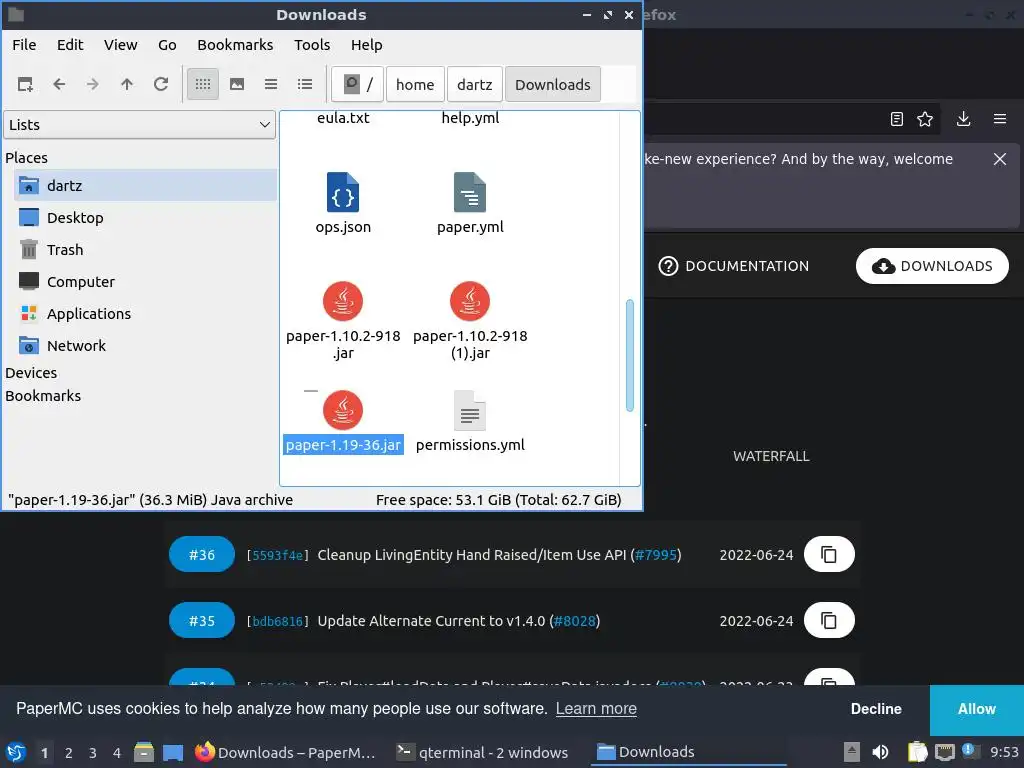The width and height of the screenshot is (1024, 768).
Task: Decline PaperMC cookies
Action: pyautogui.click(x=876, y=709)
